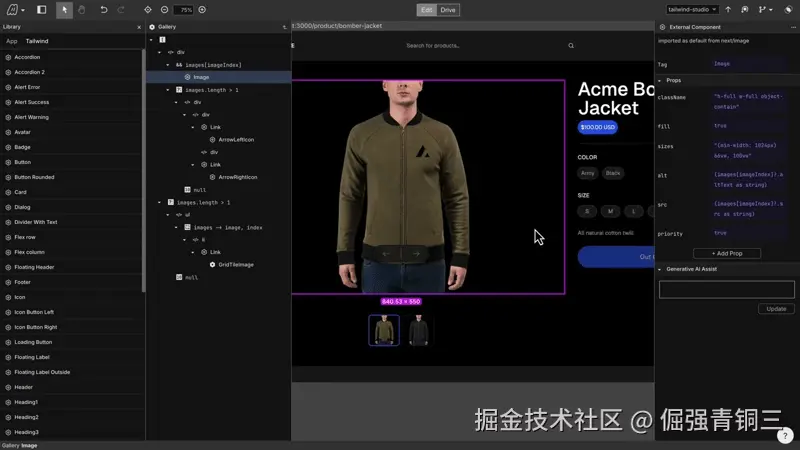Screen dimensions: 800x450
Task: Select the hand pan tool
Action: coord(82,10)
